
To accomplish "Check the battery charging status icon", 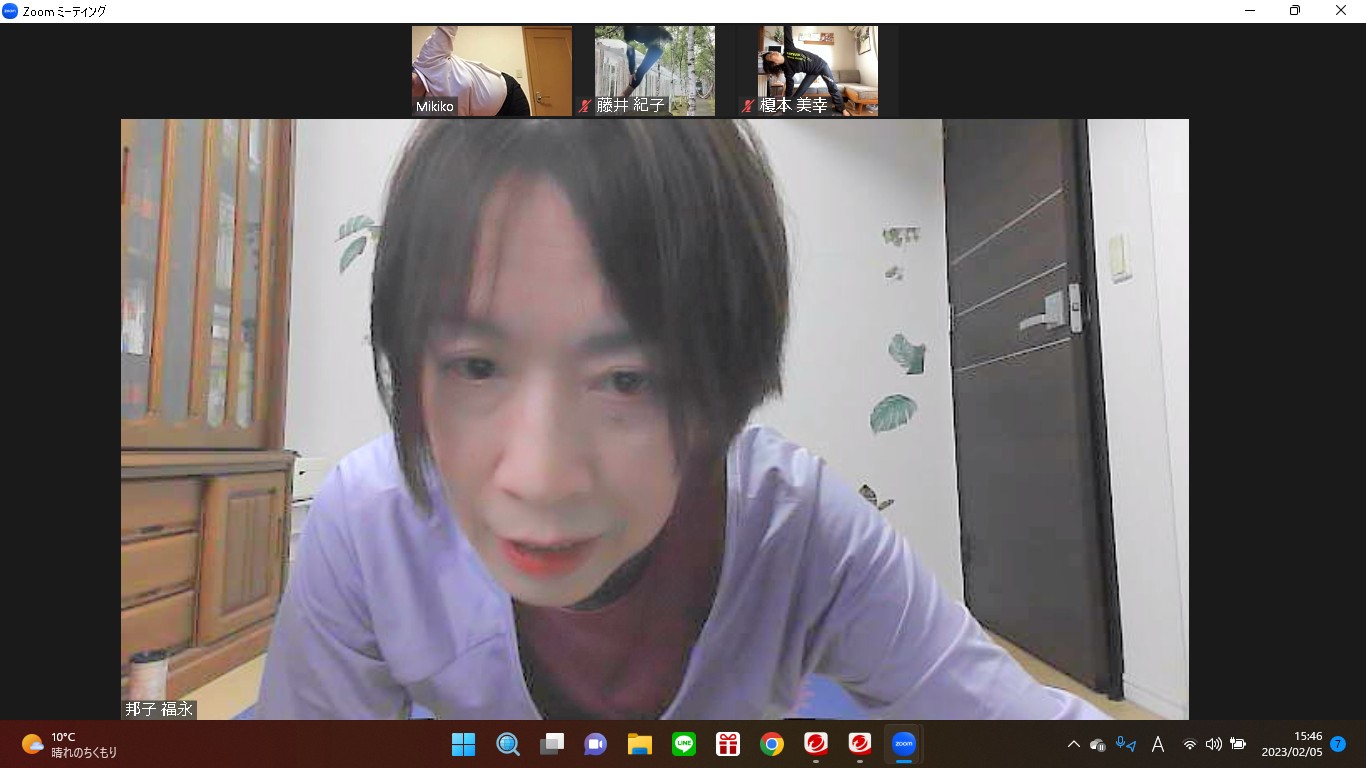I will tap(1238, 744).
